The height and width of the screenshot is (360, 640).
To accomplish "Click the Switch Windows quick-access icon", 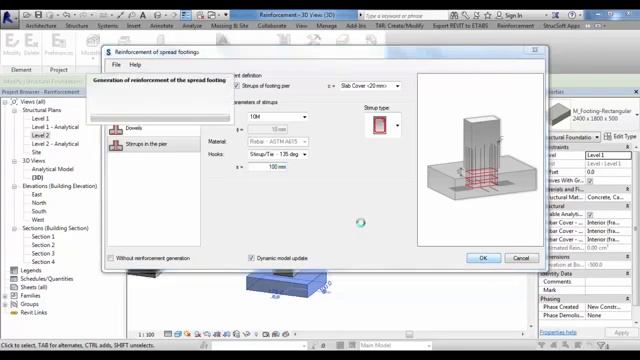I will (x=212, y=15).
